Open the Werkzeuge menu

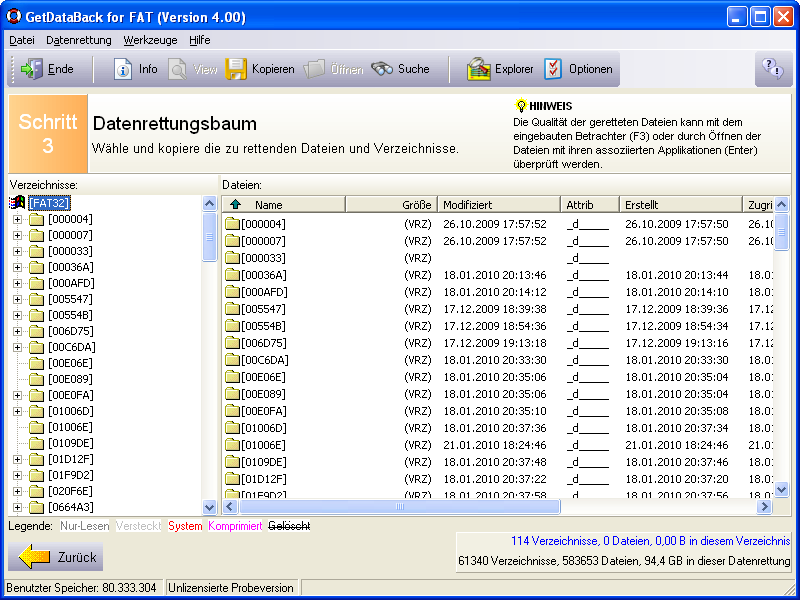click(151, 40)
